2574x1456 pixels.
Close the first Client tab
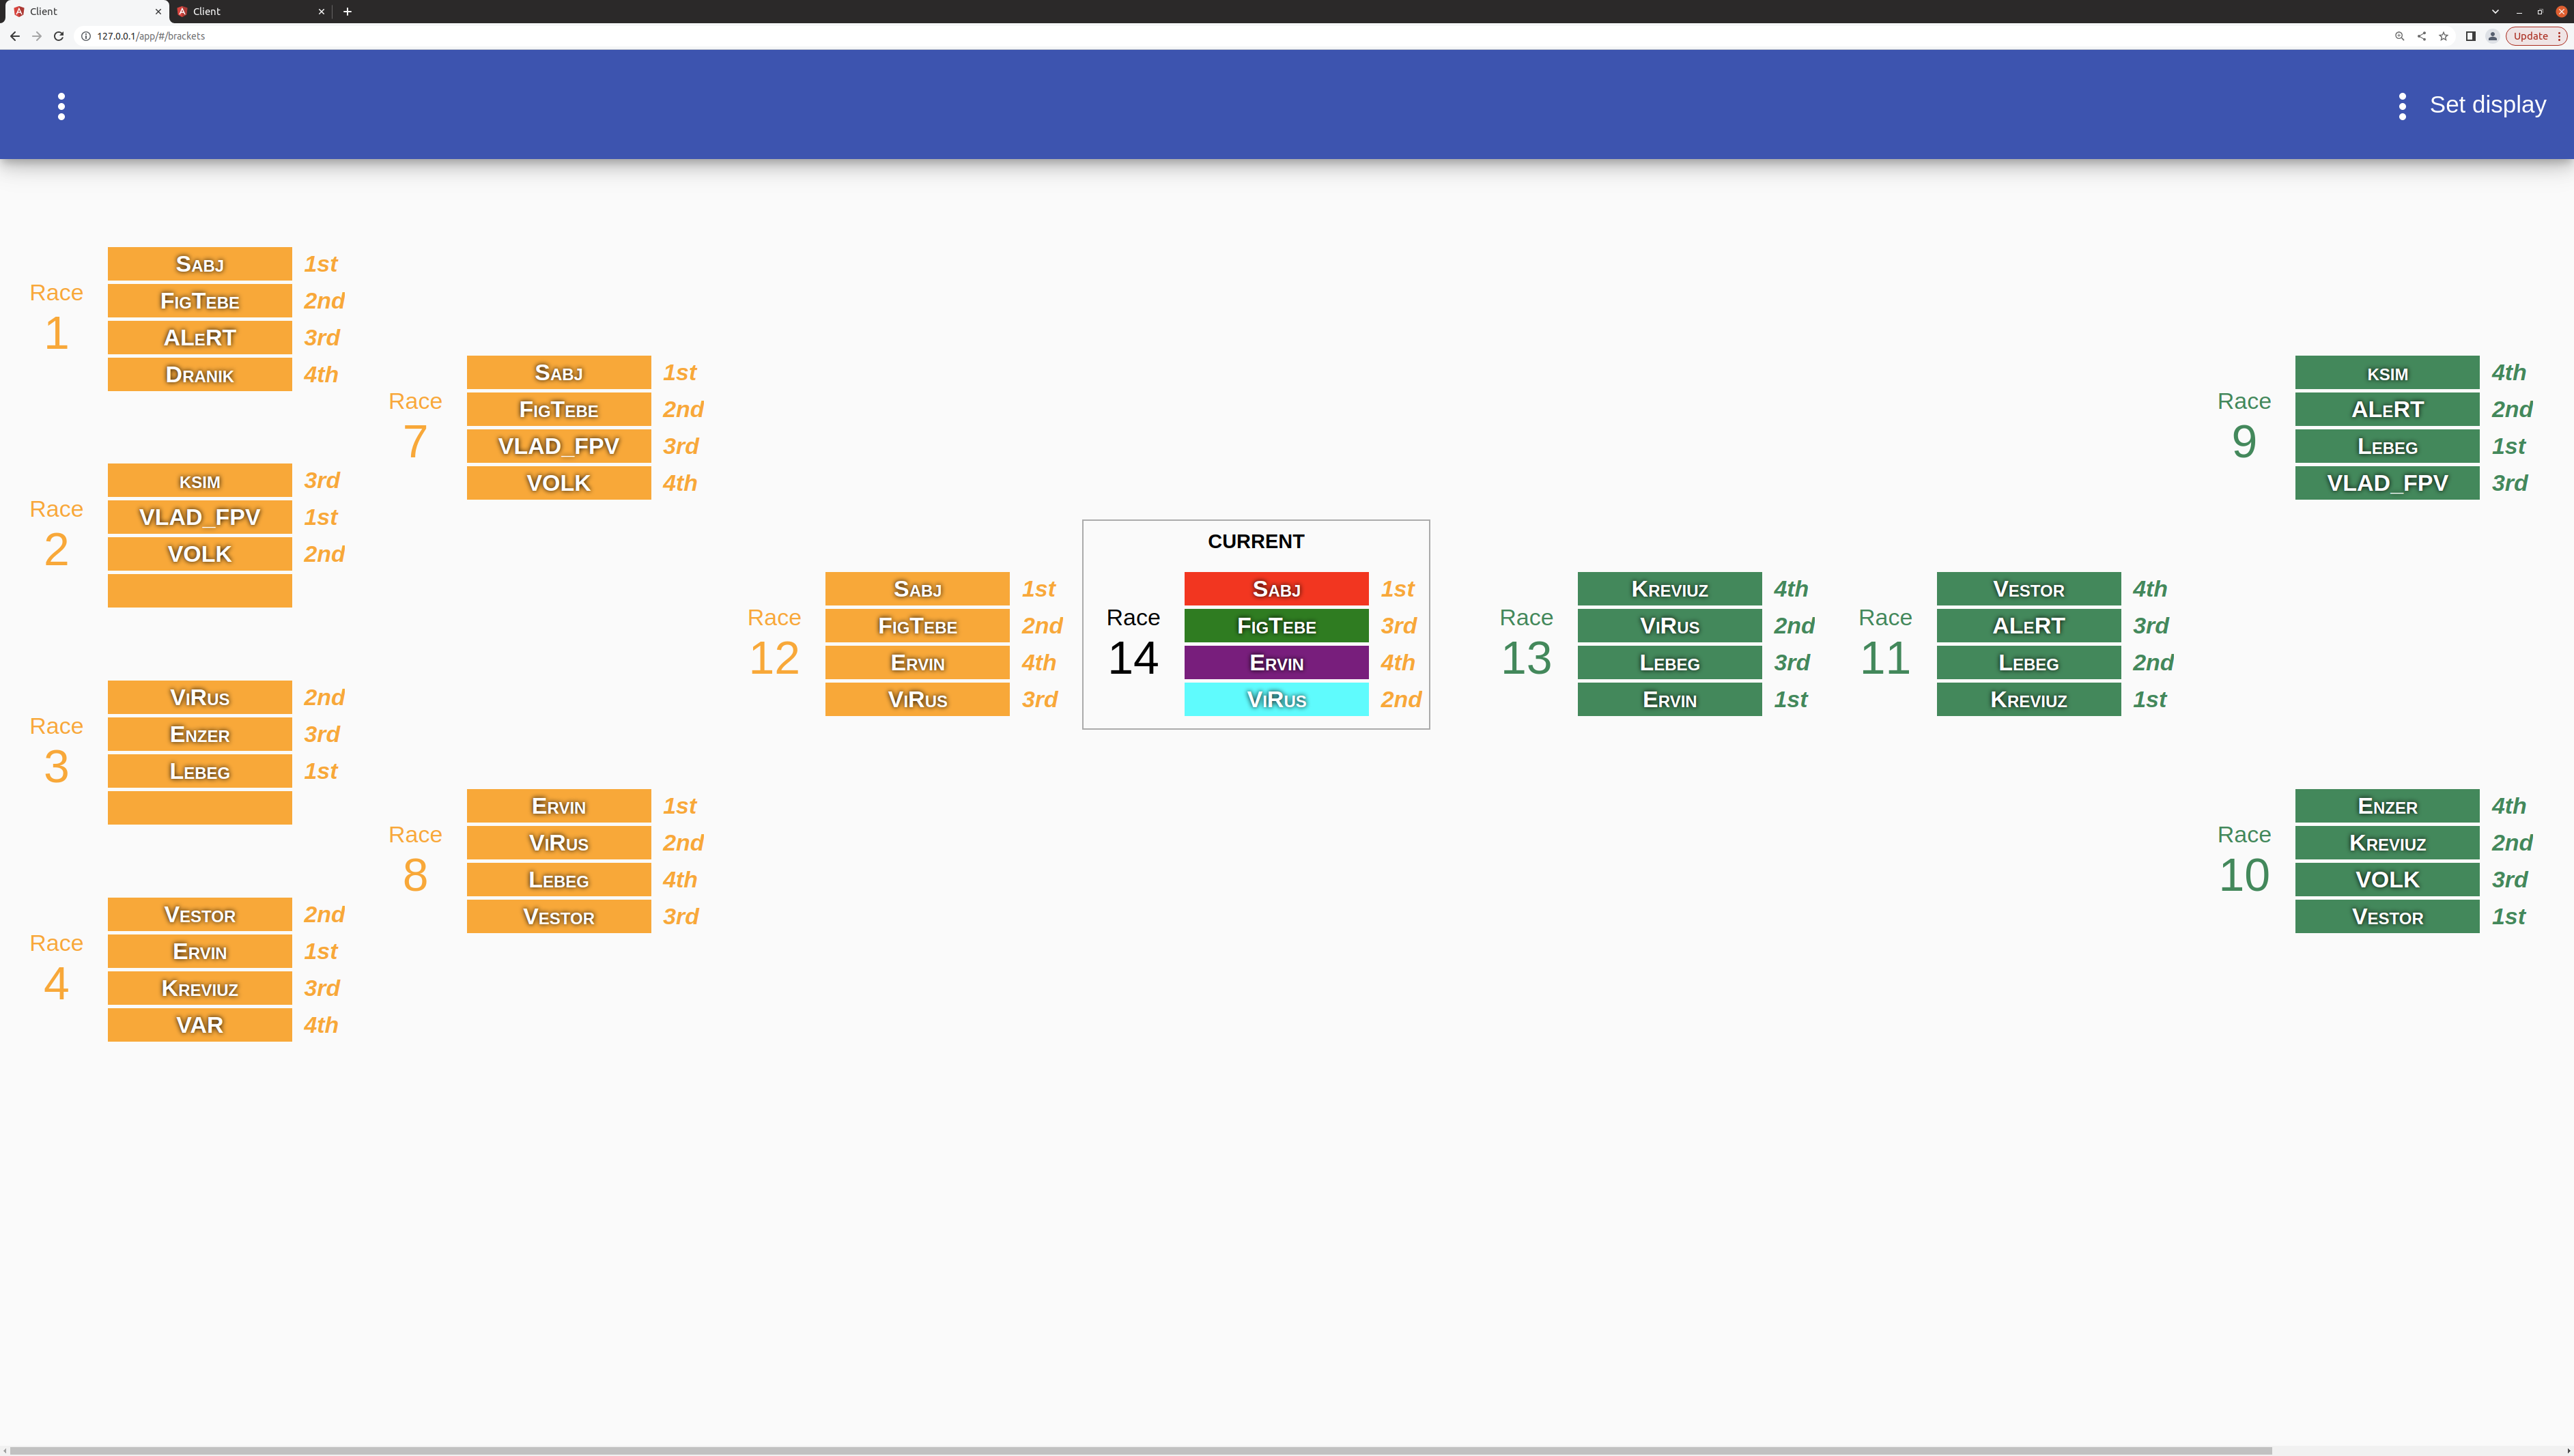click(x=158, y=11)
